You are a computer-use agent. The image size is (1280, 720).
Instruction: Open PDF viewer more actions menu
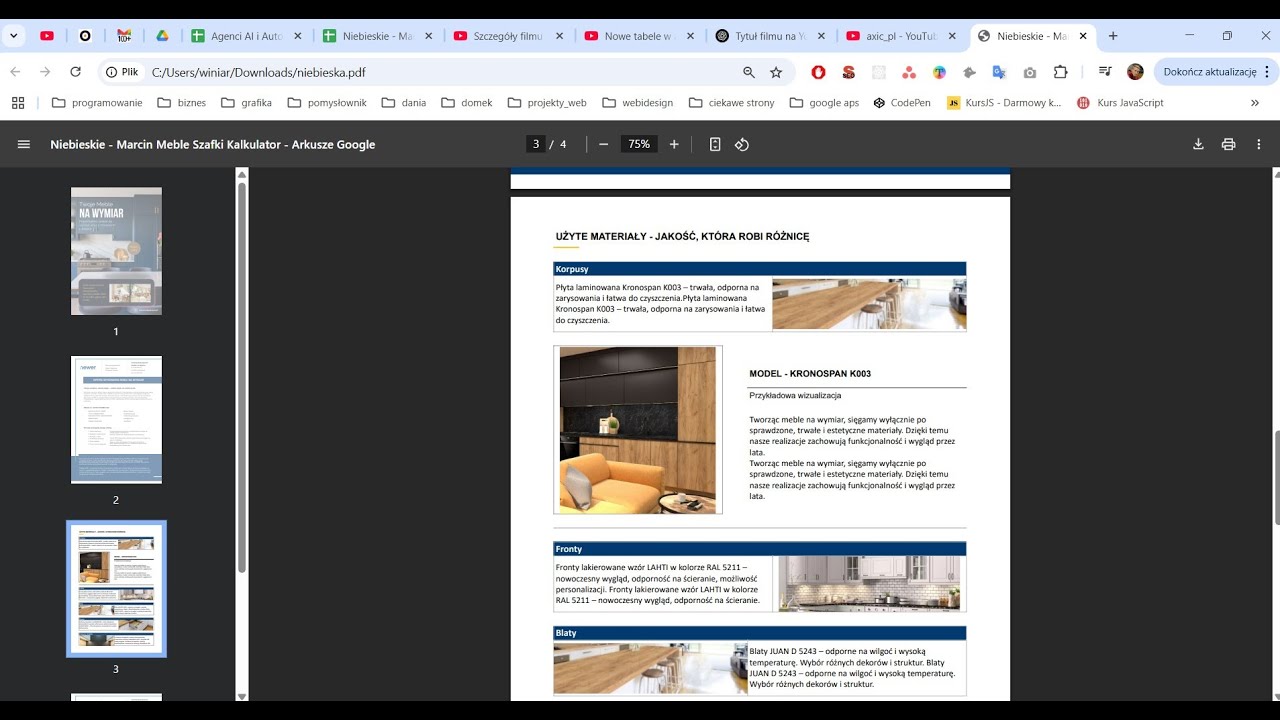coord(1259,144)
